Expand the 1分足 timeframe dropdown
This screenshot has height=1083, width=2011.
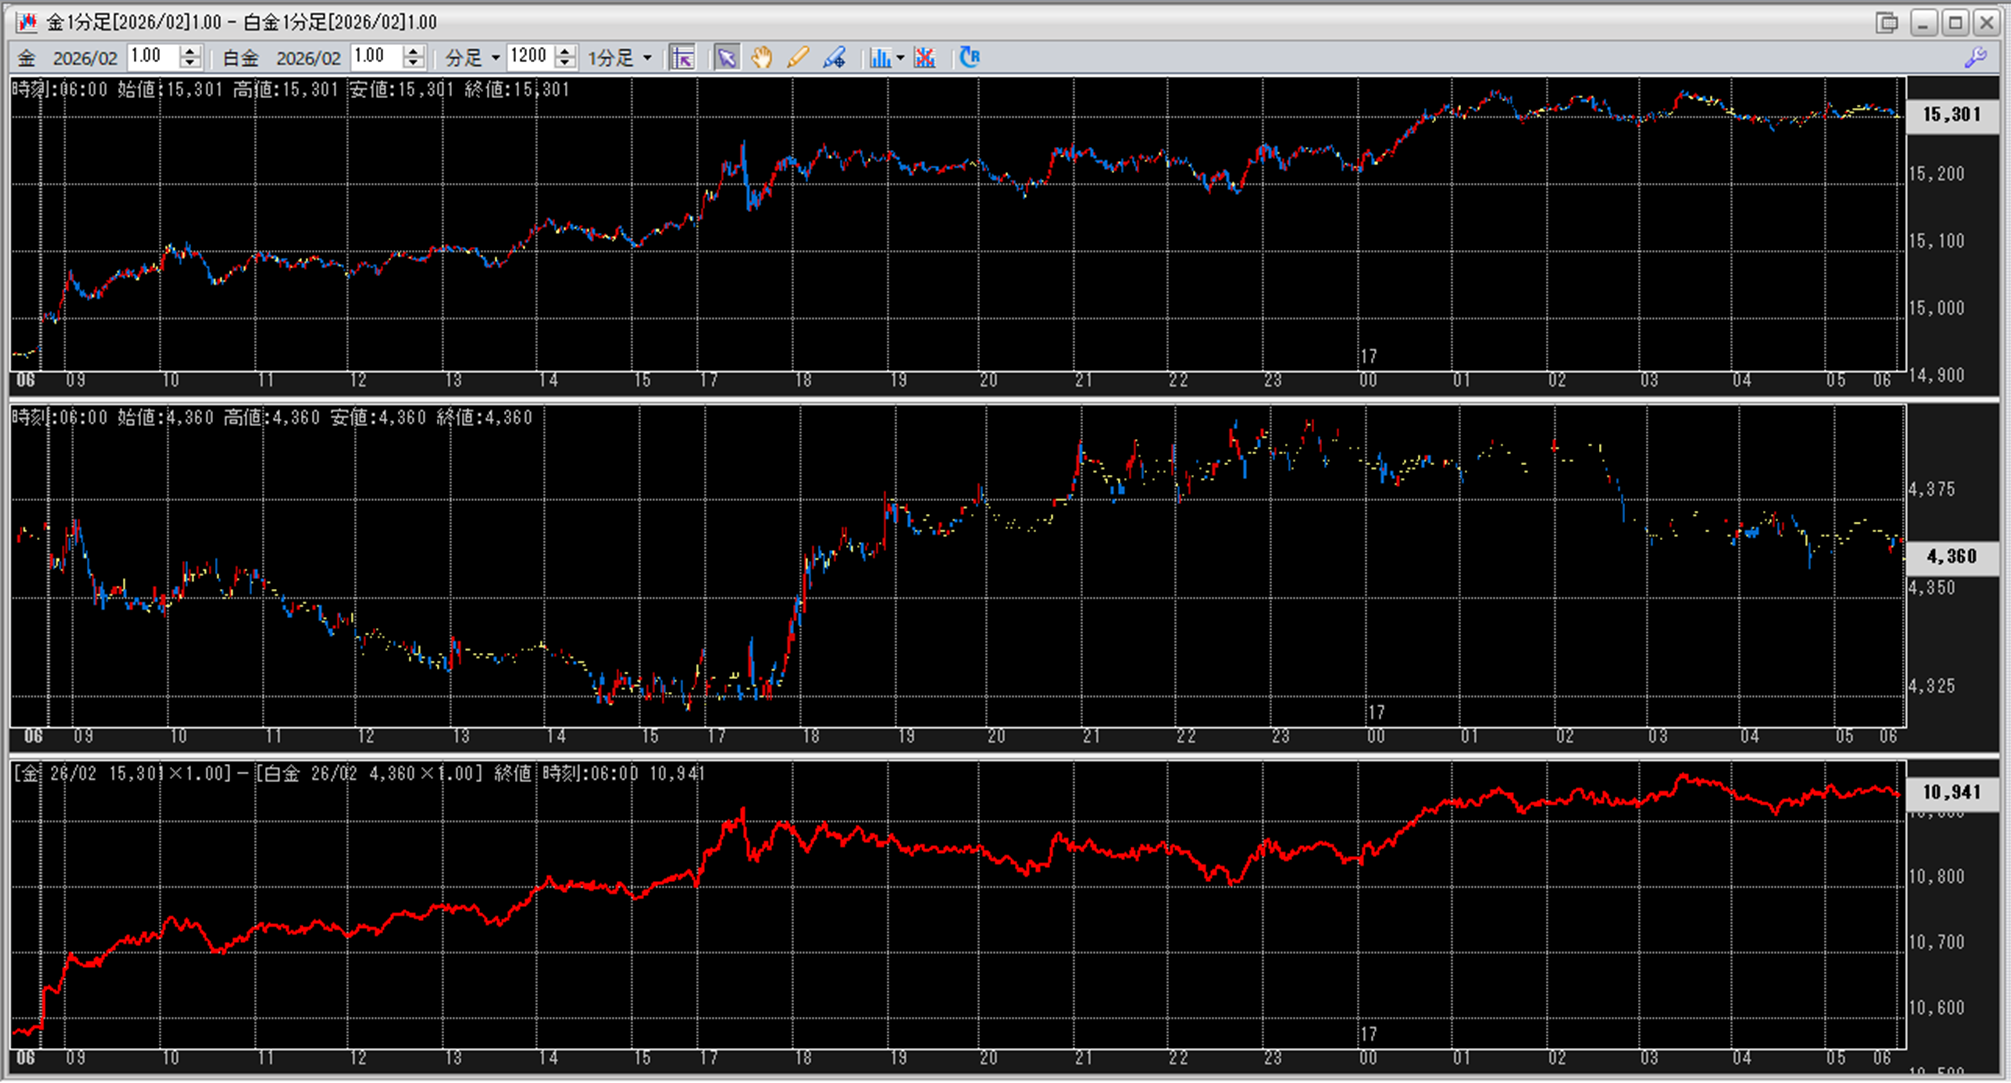tap(620, 58)
